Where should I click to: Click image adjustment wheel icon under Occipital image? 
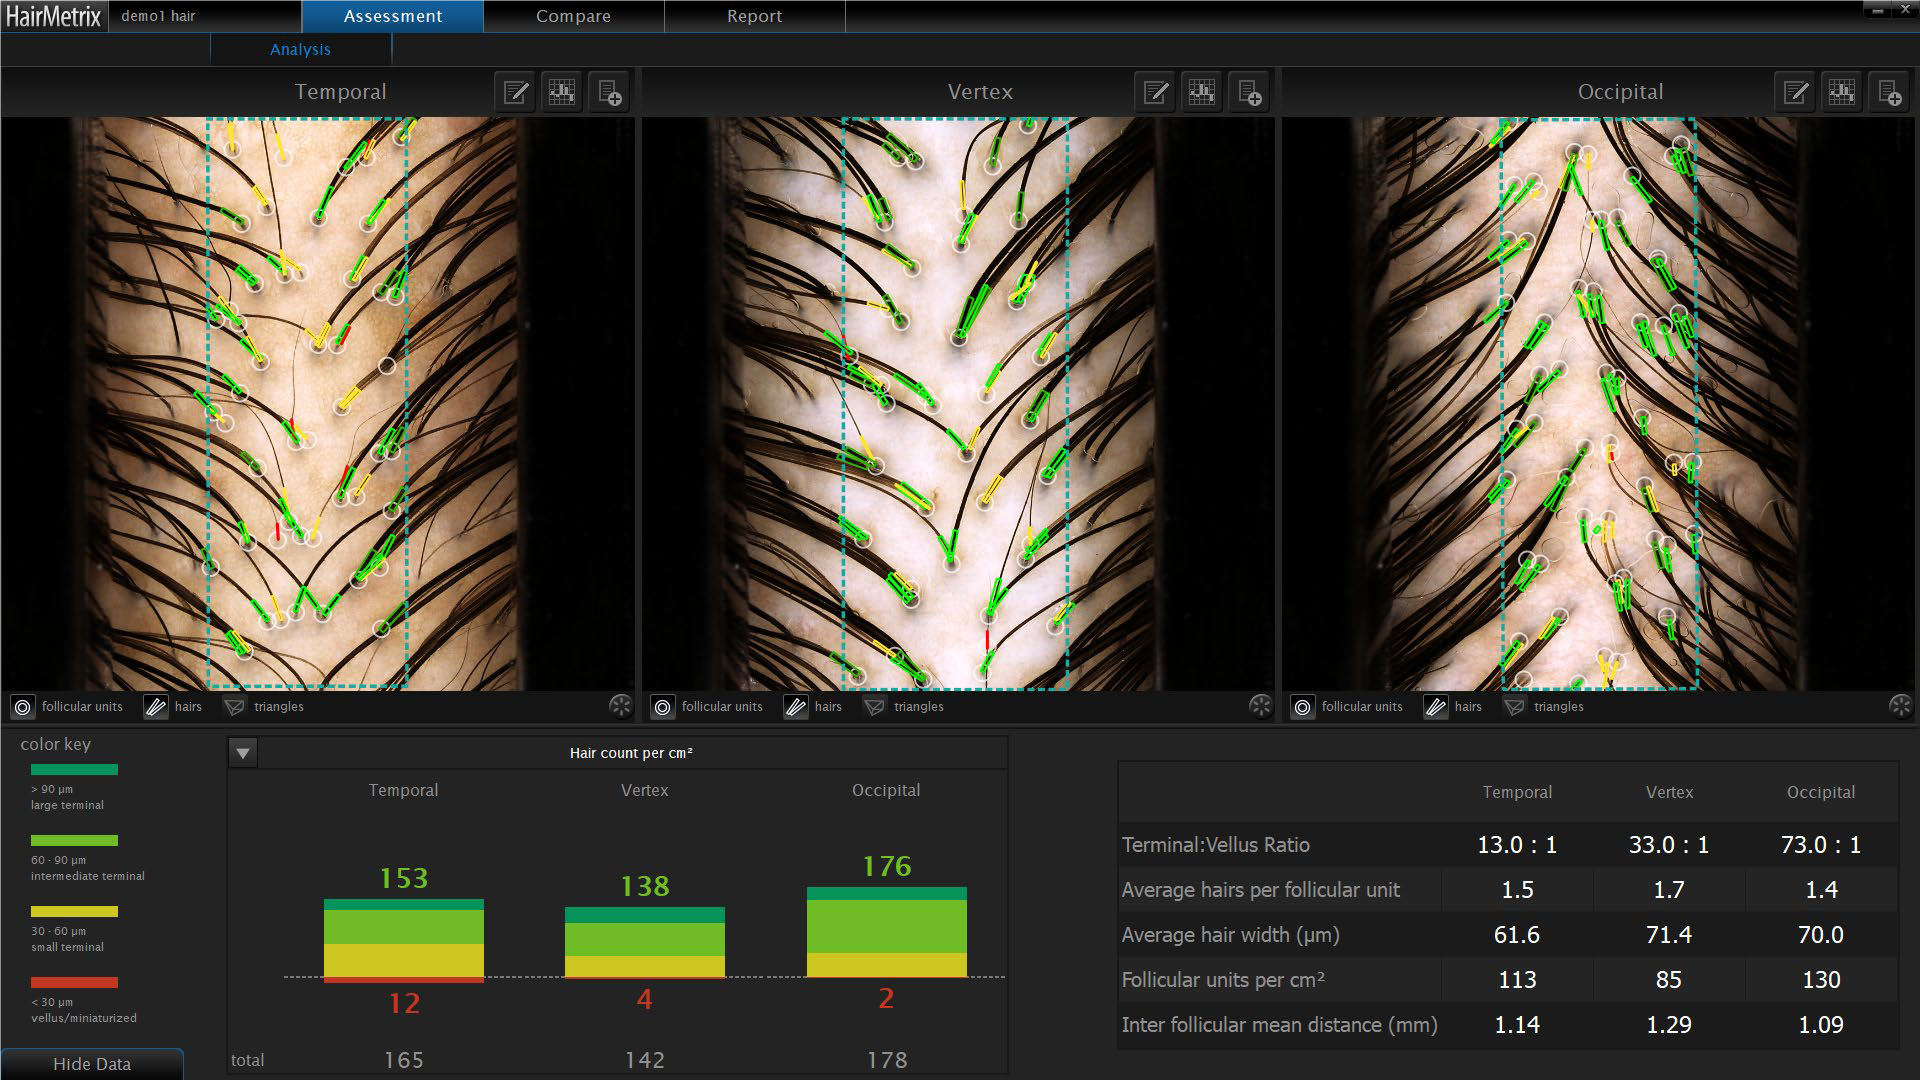[x=1900, y=706]
